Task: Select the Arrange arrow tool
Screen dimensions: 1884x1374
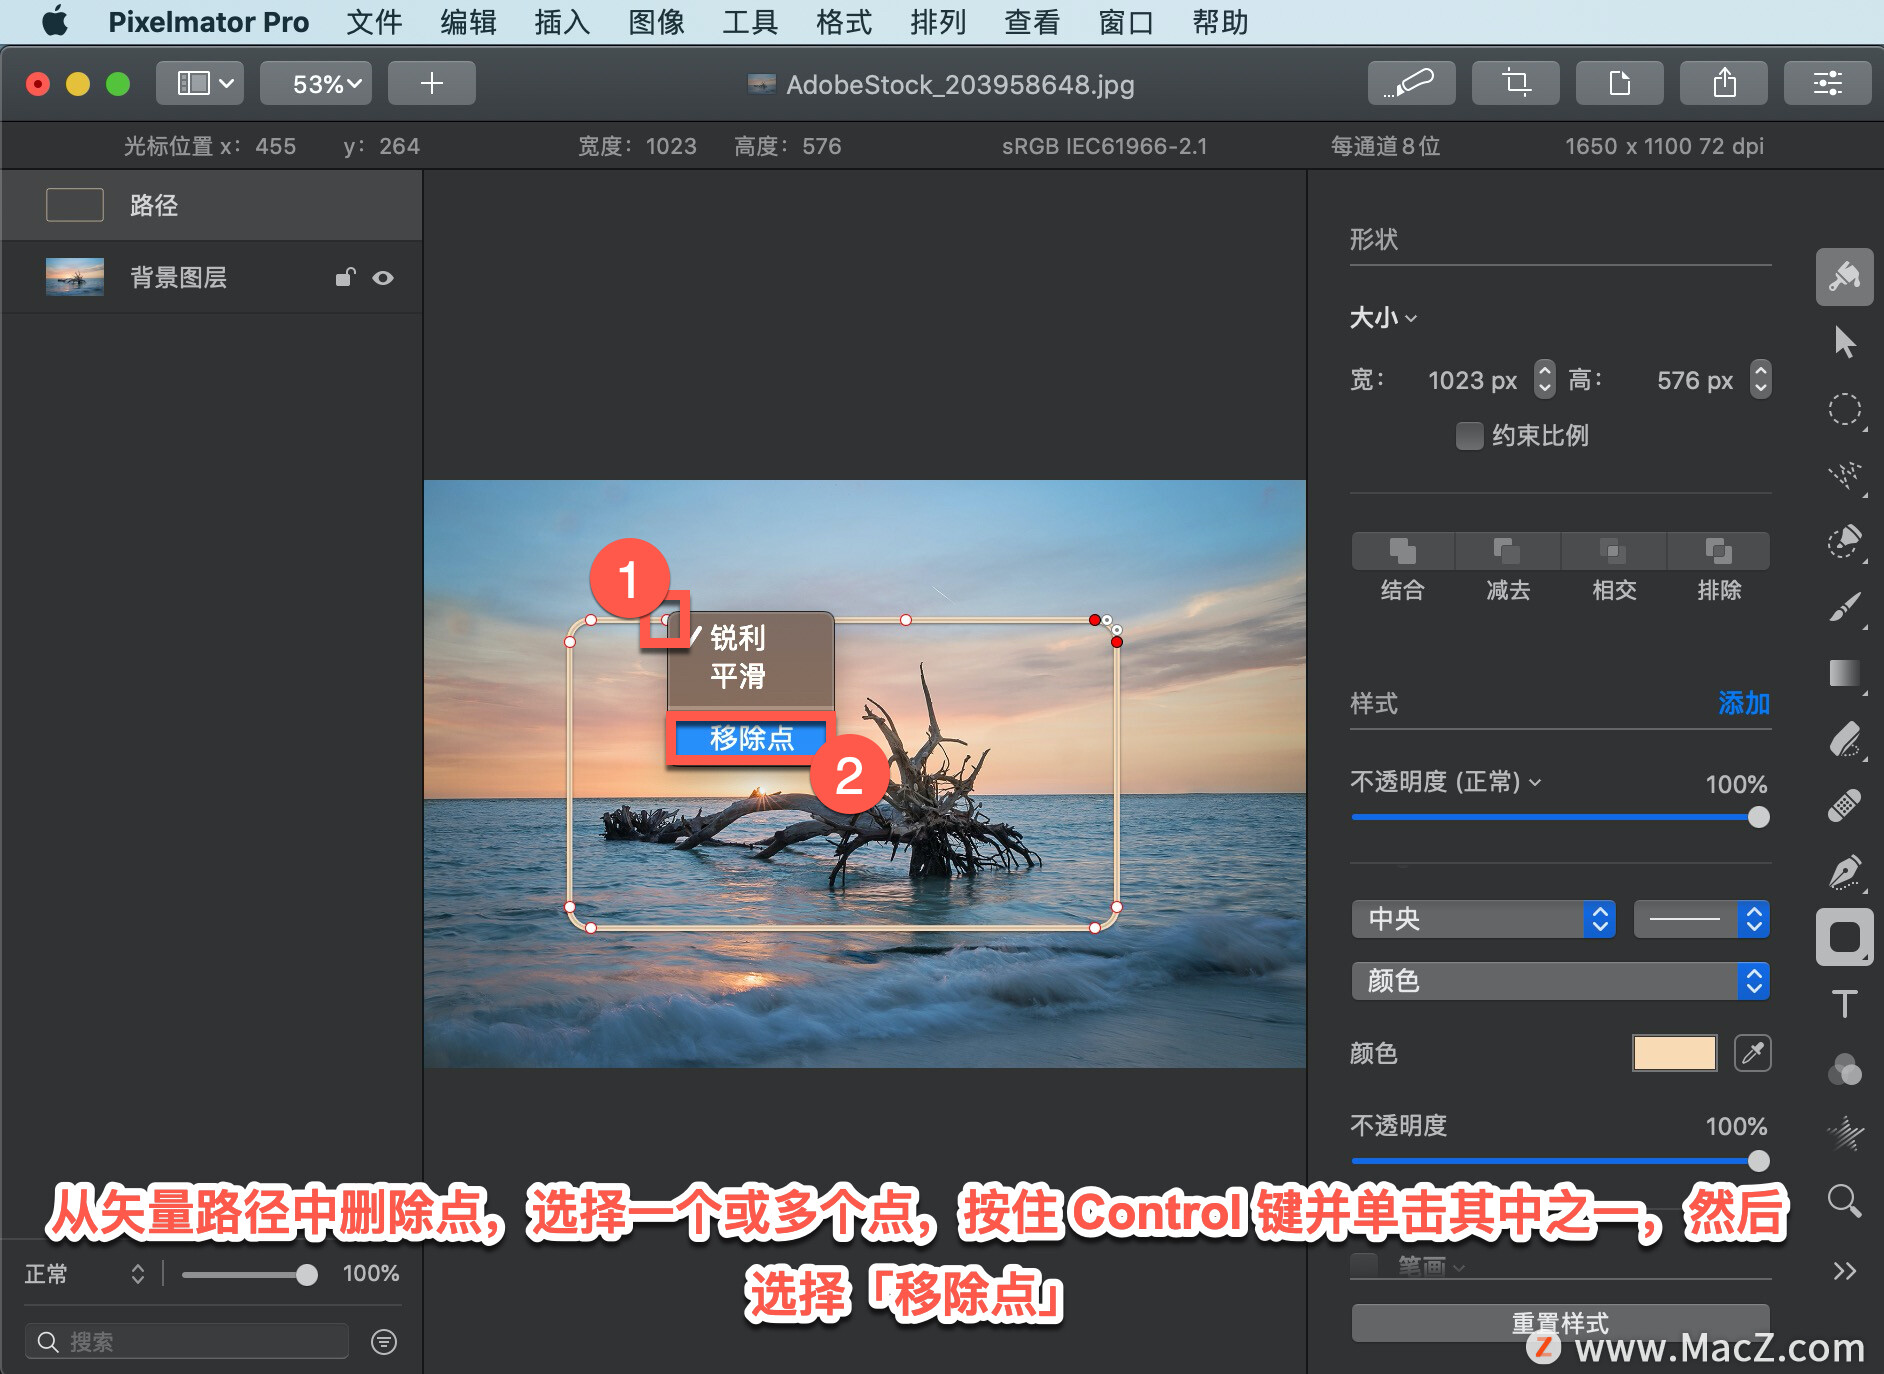Action: click(x=1845, y=342)
